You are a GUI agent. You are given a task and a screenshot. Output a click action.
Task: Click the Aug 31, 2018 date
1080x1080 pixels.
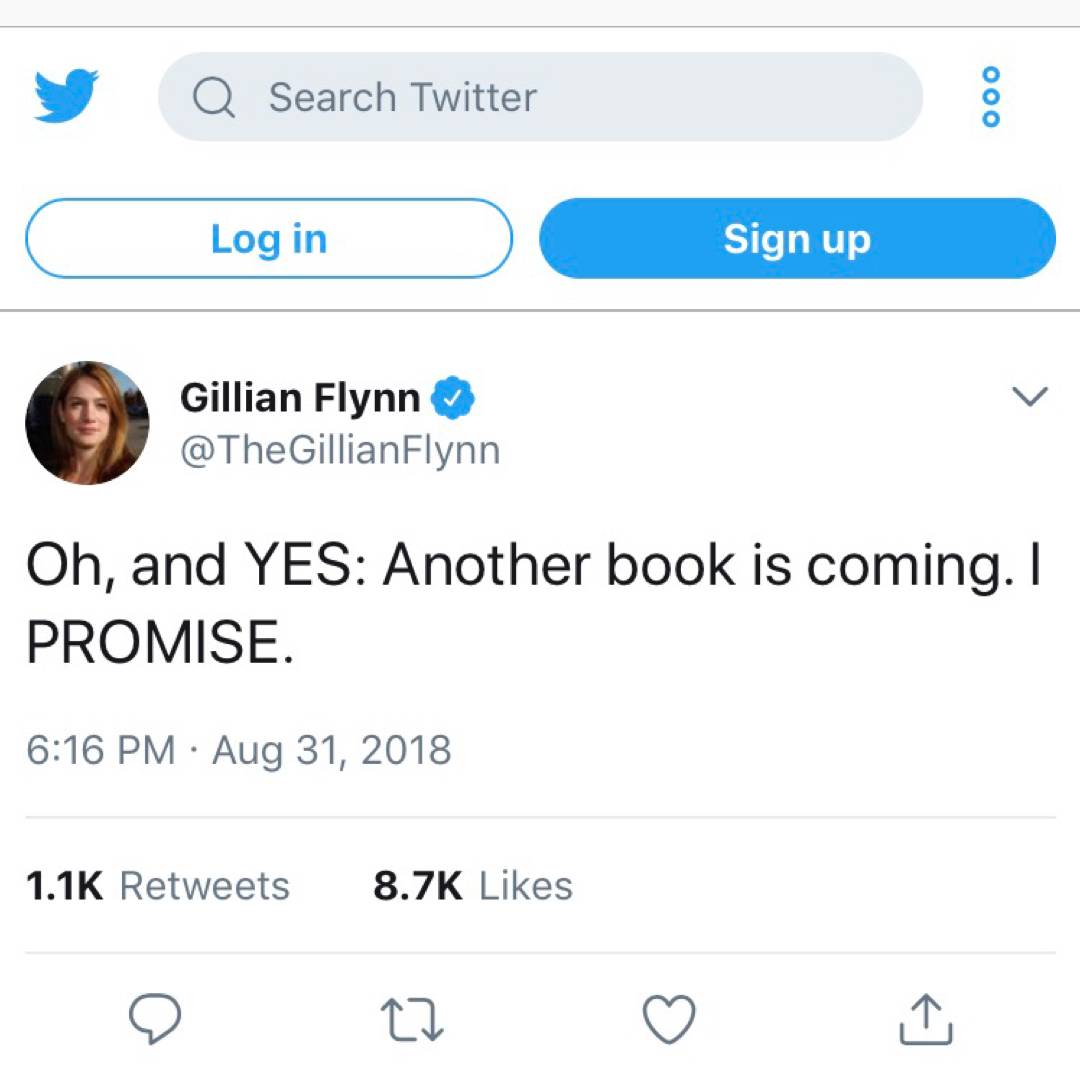pos(332,750)
